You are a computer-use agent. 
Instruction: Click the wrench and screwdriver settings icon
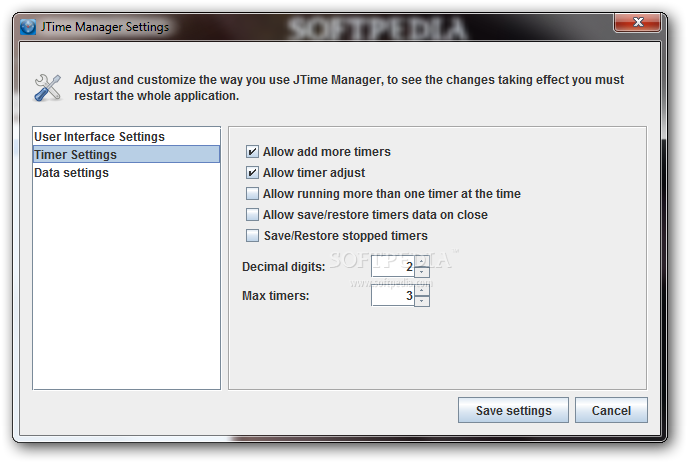click(47, 87)
